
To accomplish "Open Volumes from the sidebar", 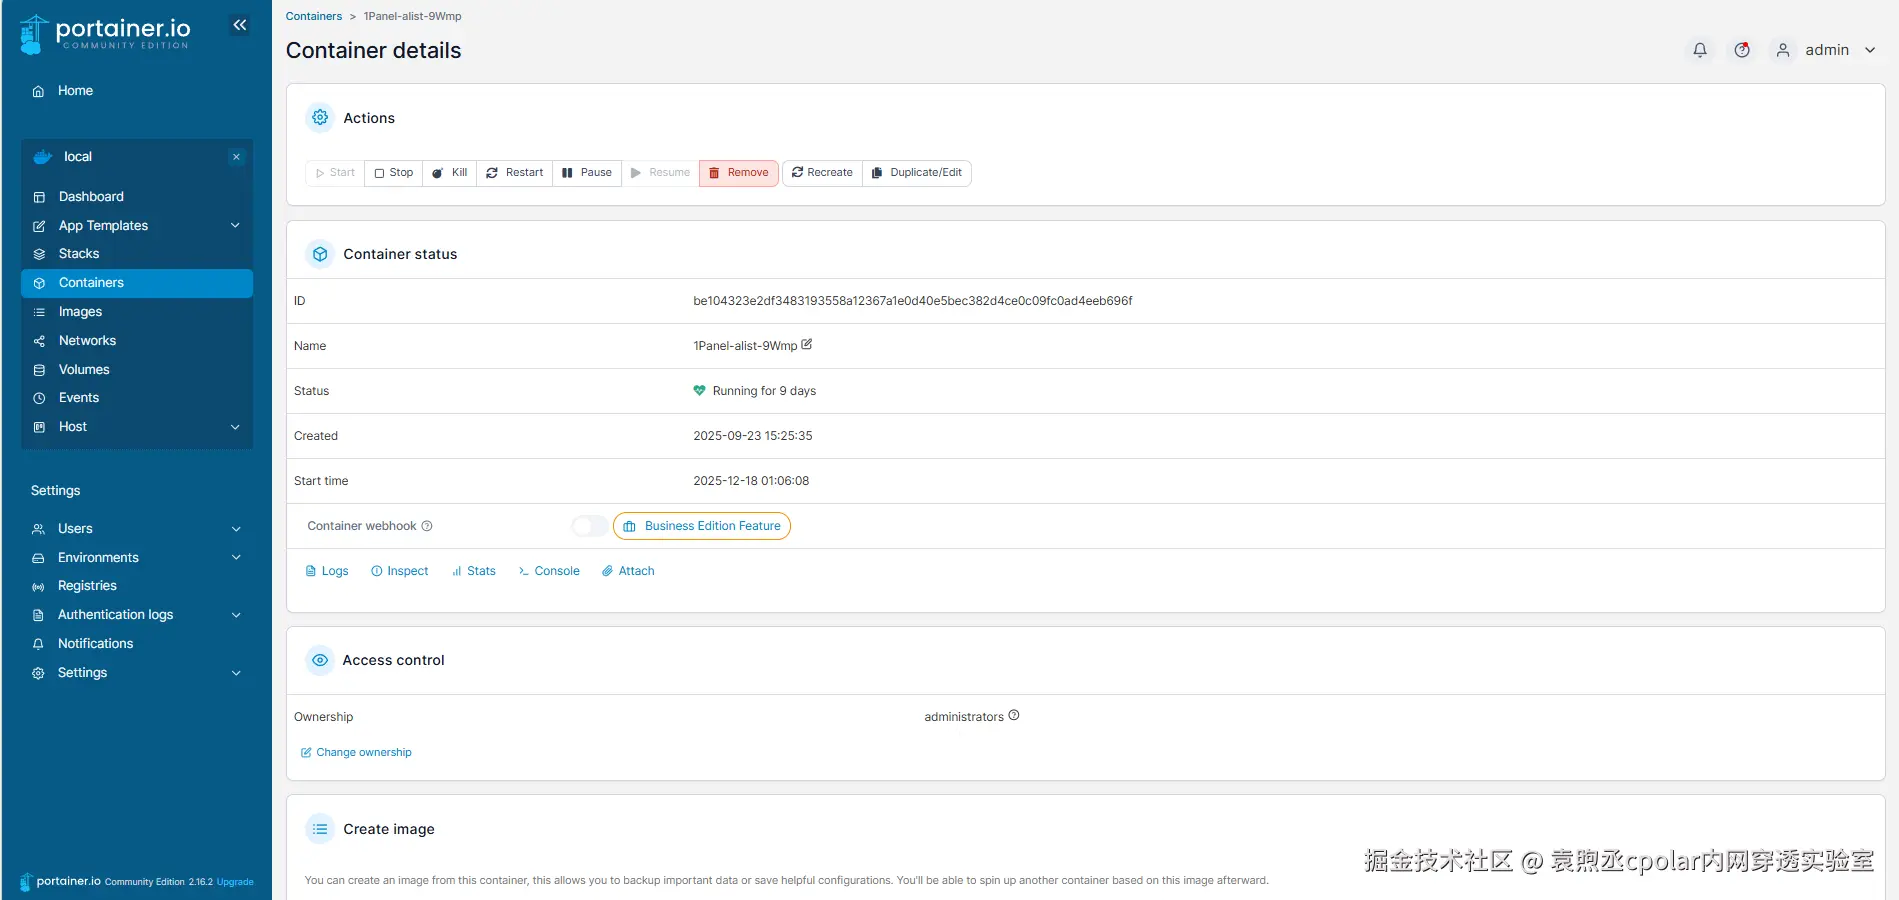I will 136,370.
